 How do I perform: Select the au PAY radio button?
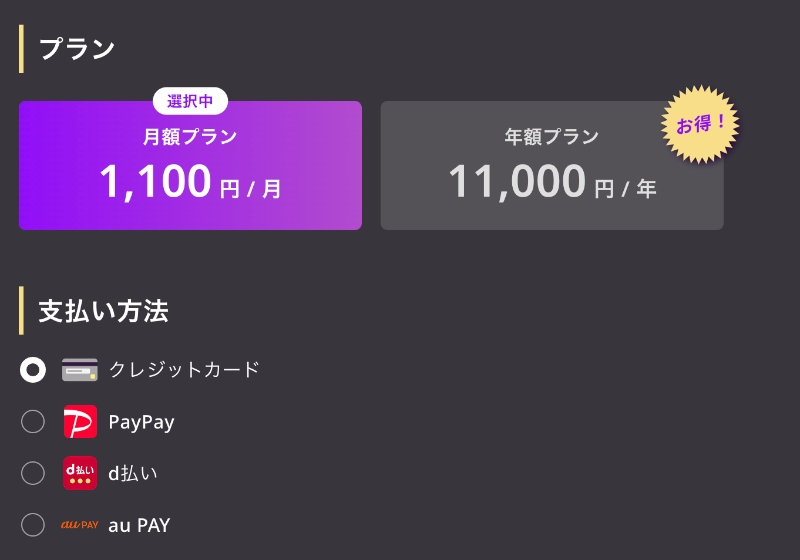(33, 524)
